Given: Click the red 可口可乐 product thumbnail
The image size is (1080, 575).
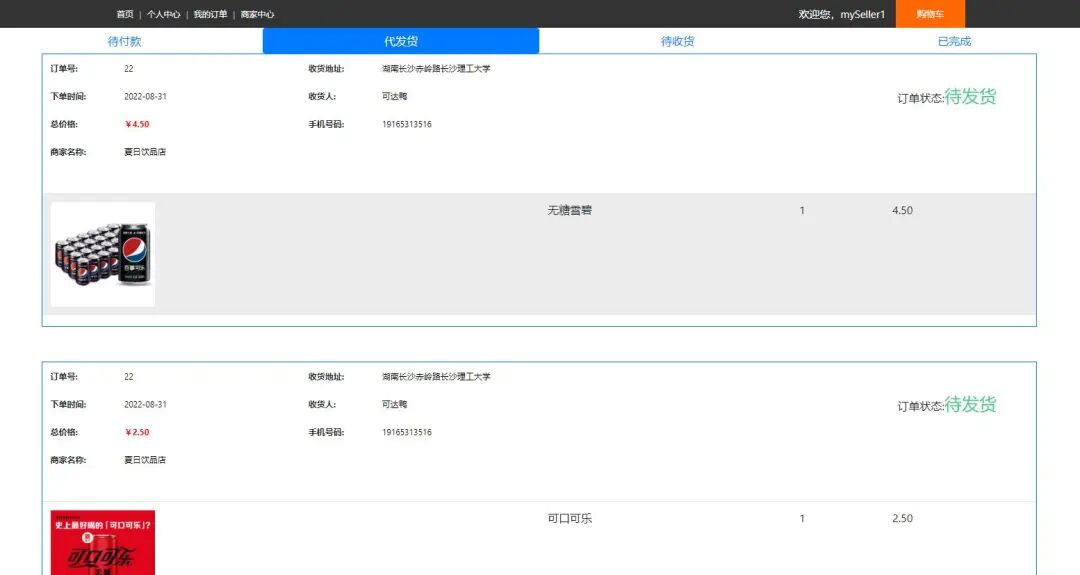Looking at the screenshot, I should click(x=103, y=543).
